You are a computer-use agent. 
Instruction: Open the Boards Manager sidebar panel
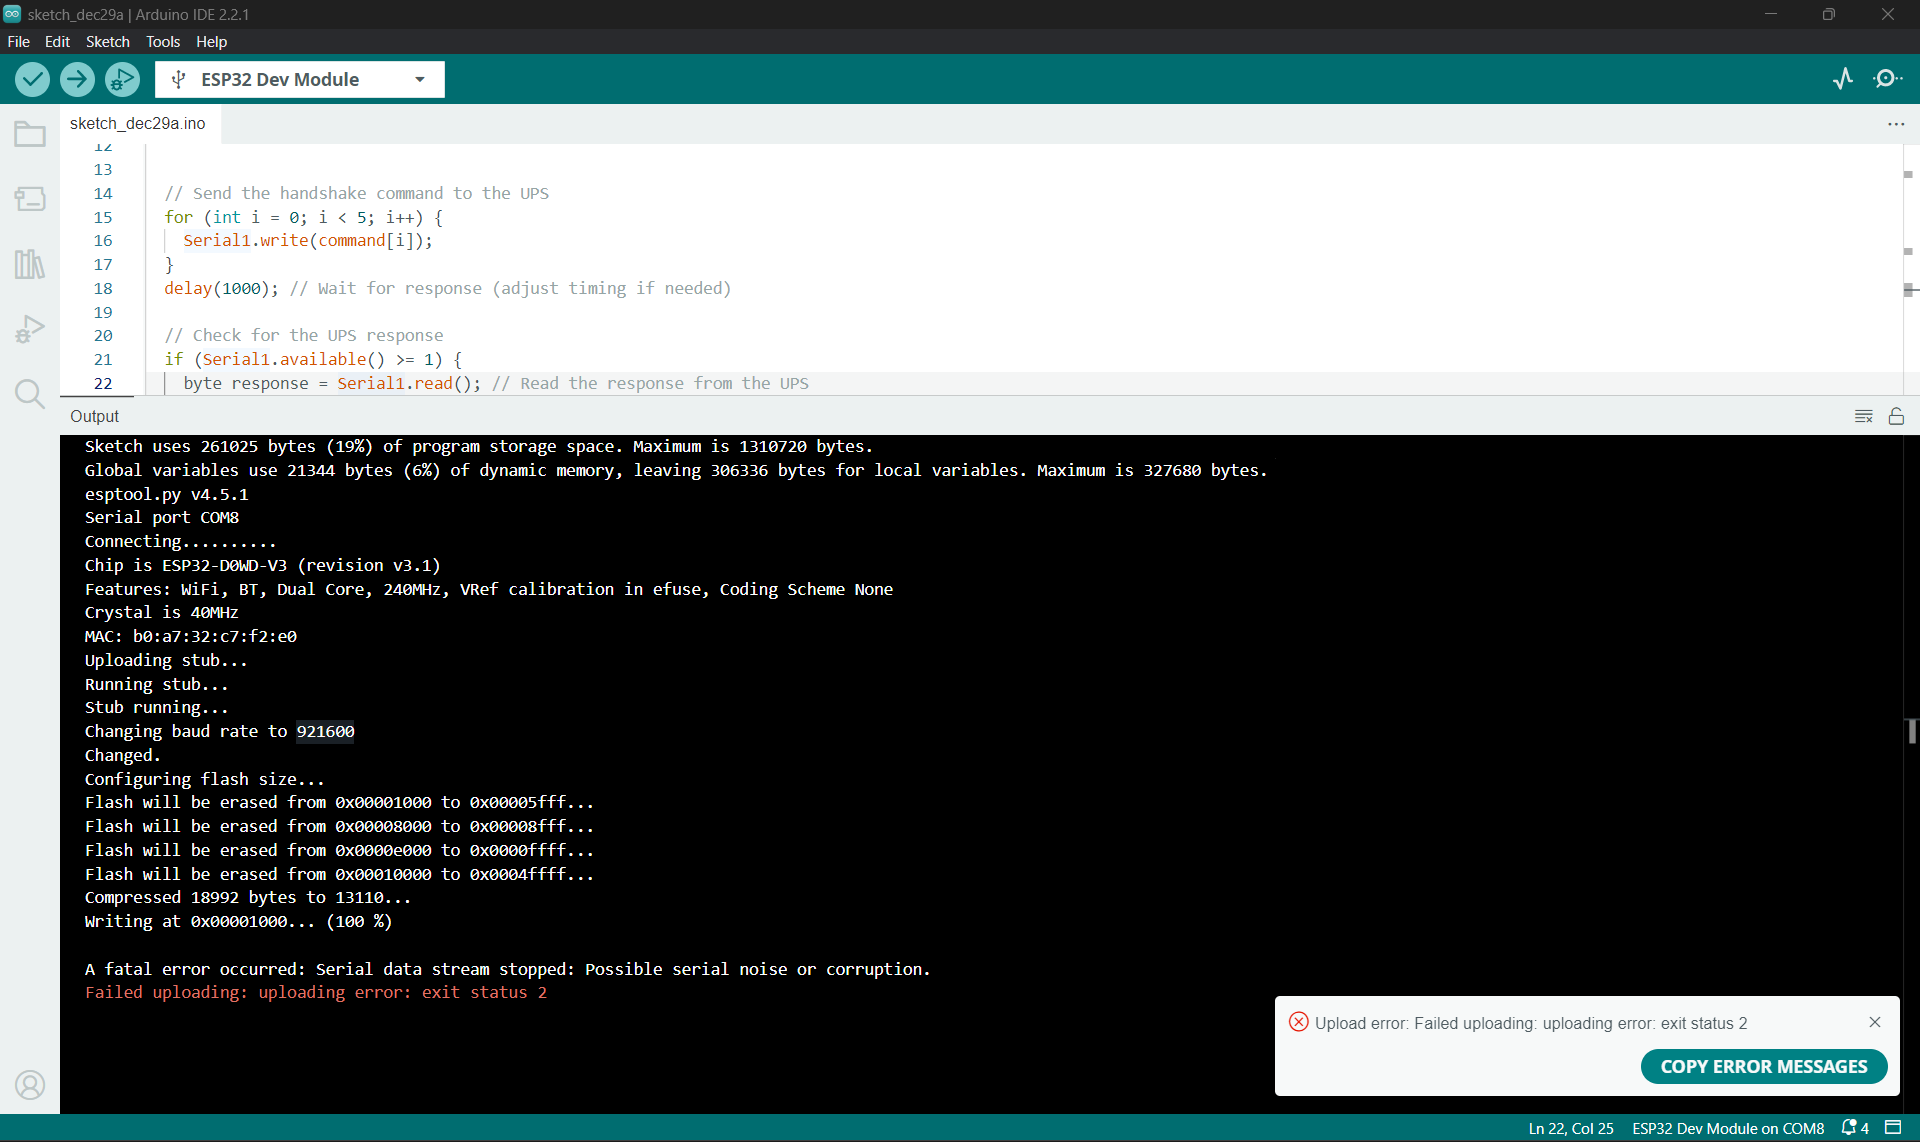(30, 199)
